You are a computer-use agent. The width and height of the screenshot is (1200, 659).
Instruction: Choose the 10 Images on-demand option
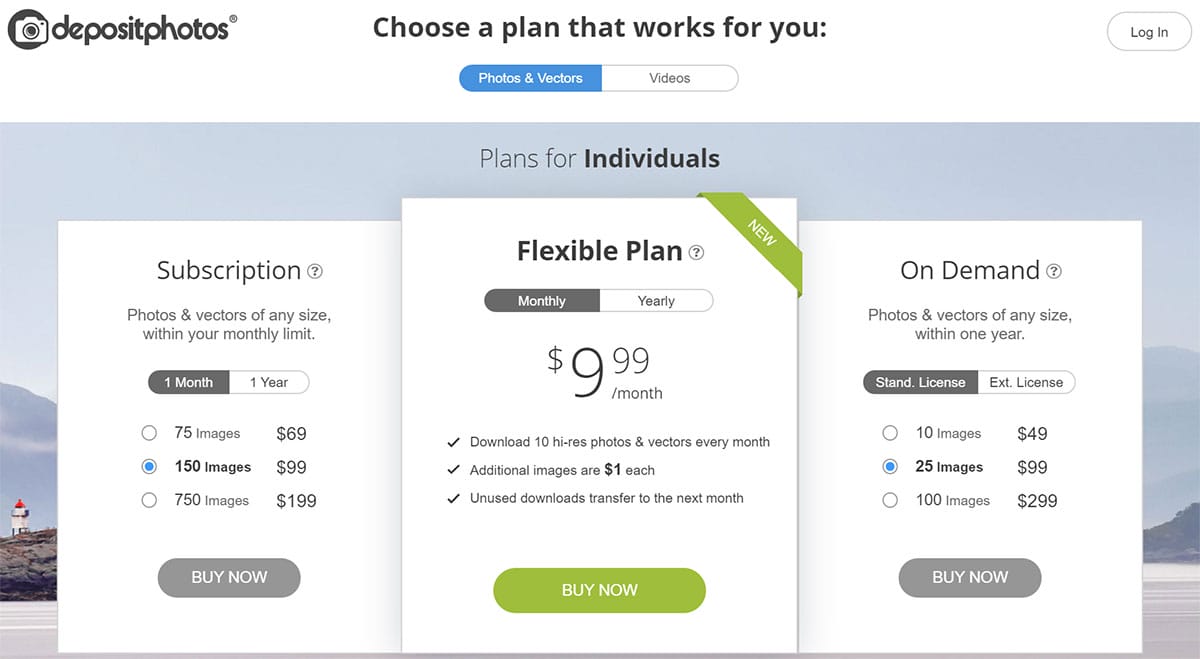[890, 434]
